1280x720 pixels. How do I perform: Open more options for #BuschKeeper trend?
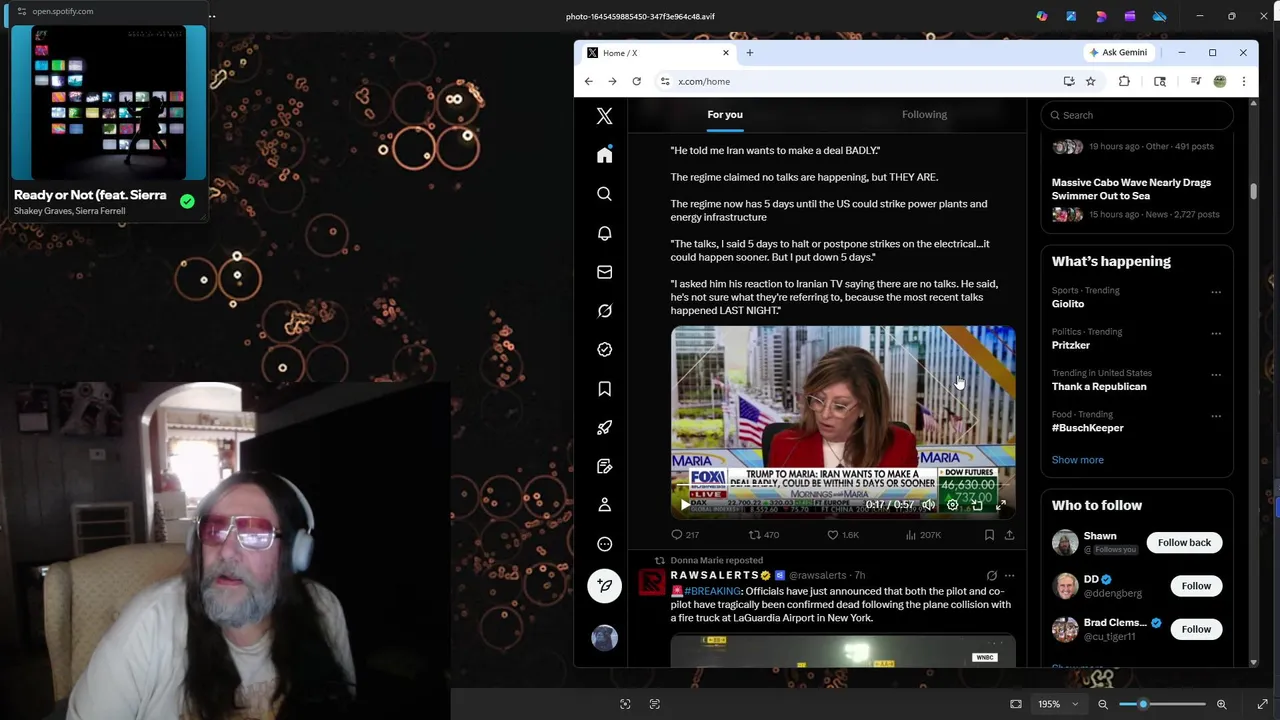[1216, 416]
